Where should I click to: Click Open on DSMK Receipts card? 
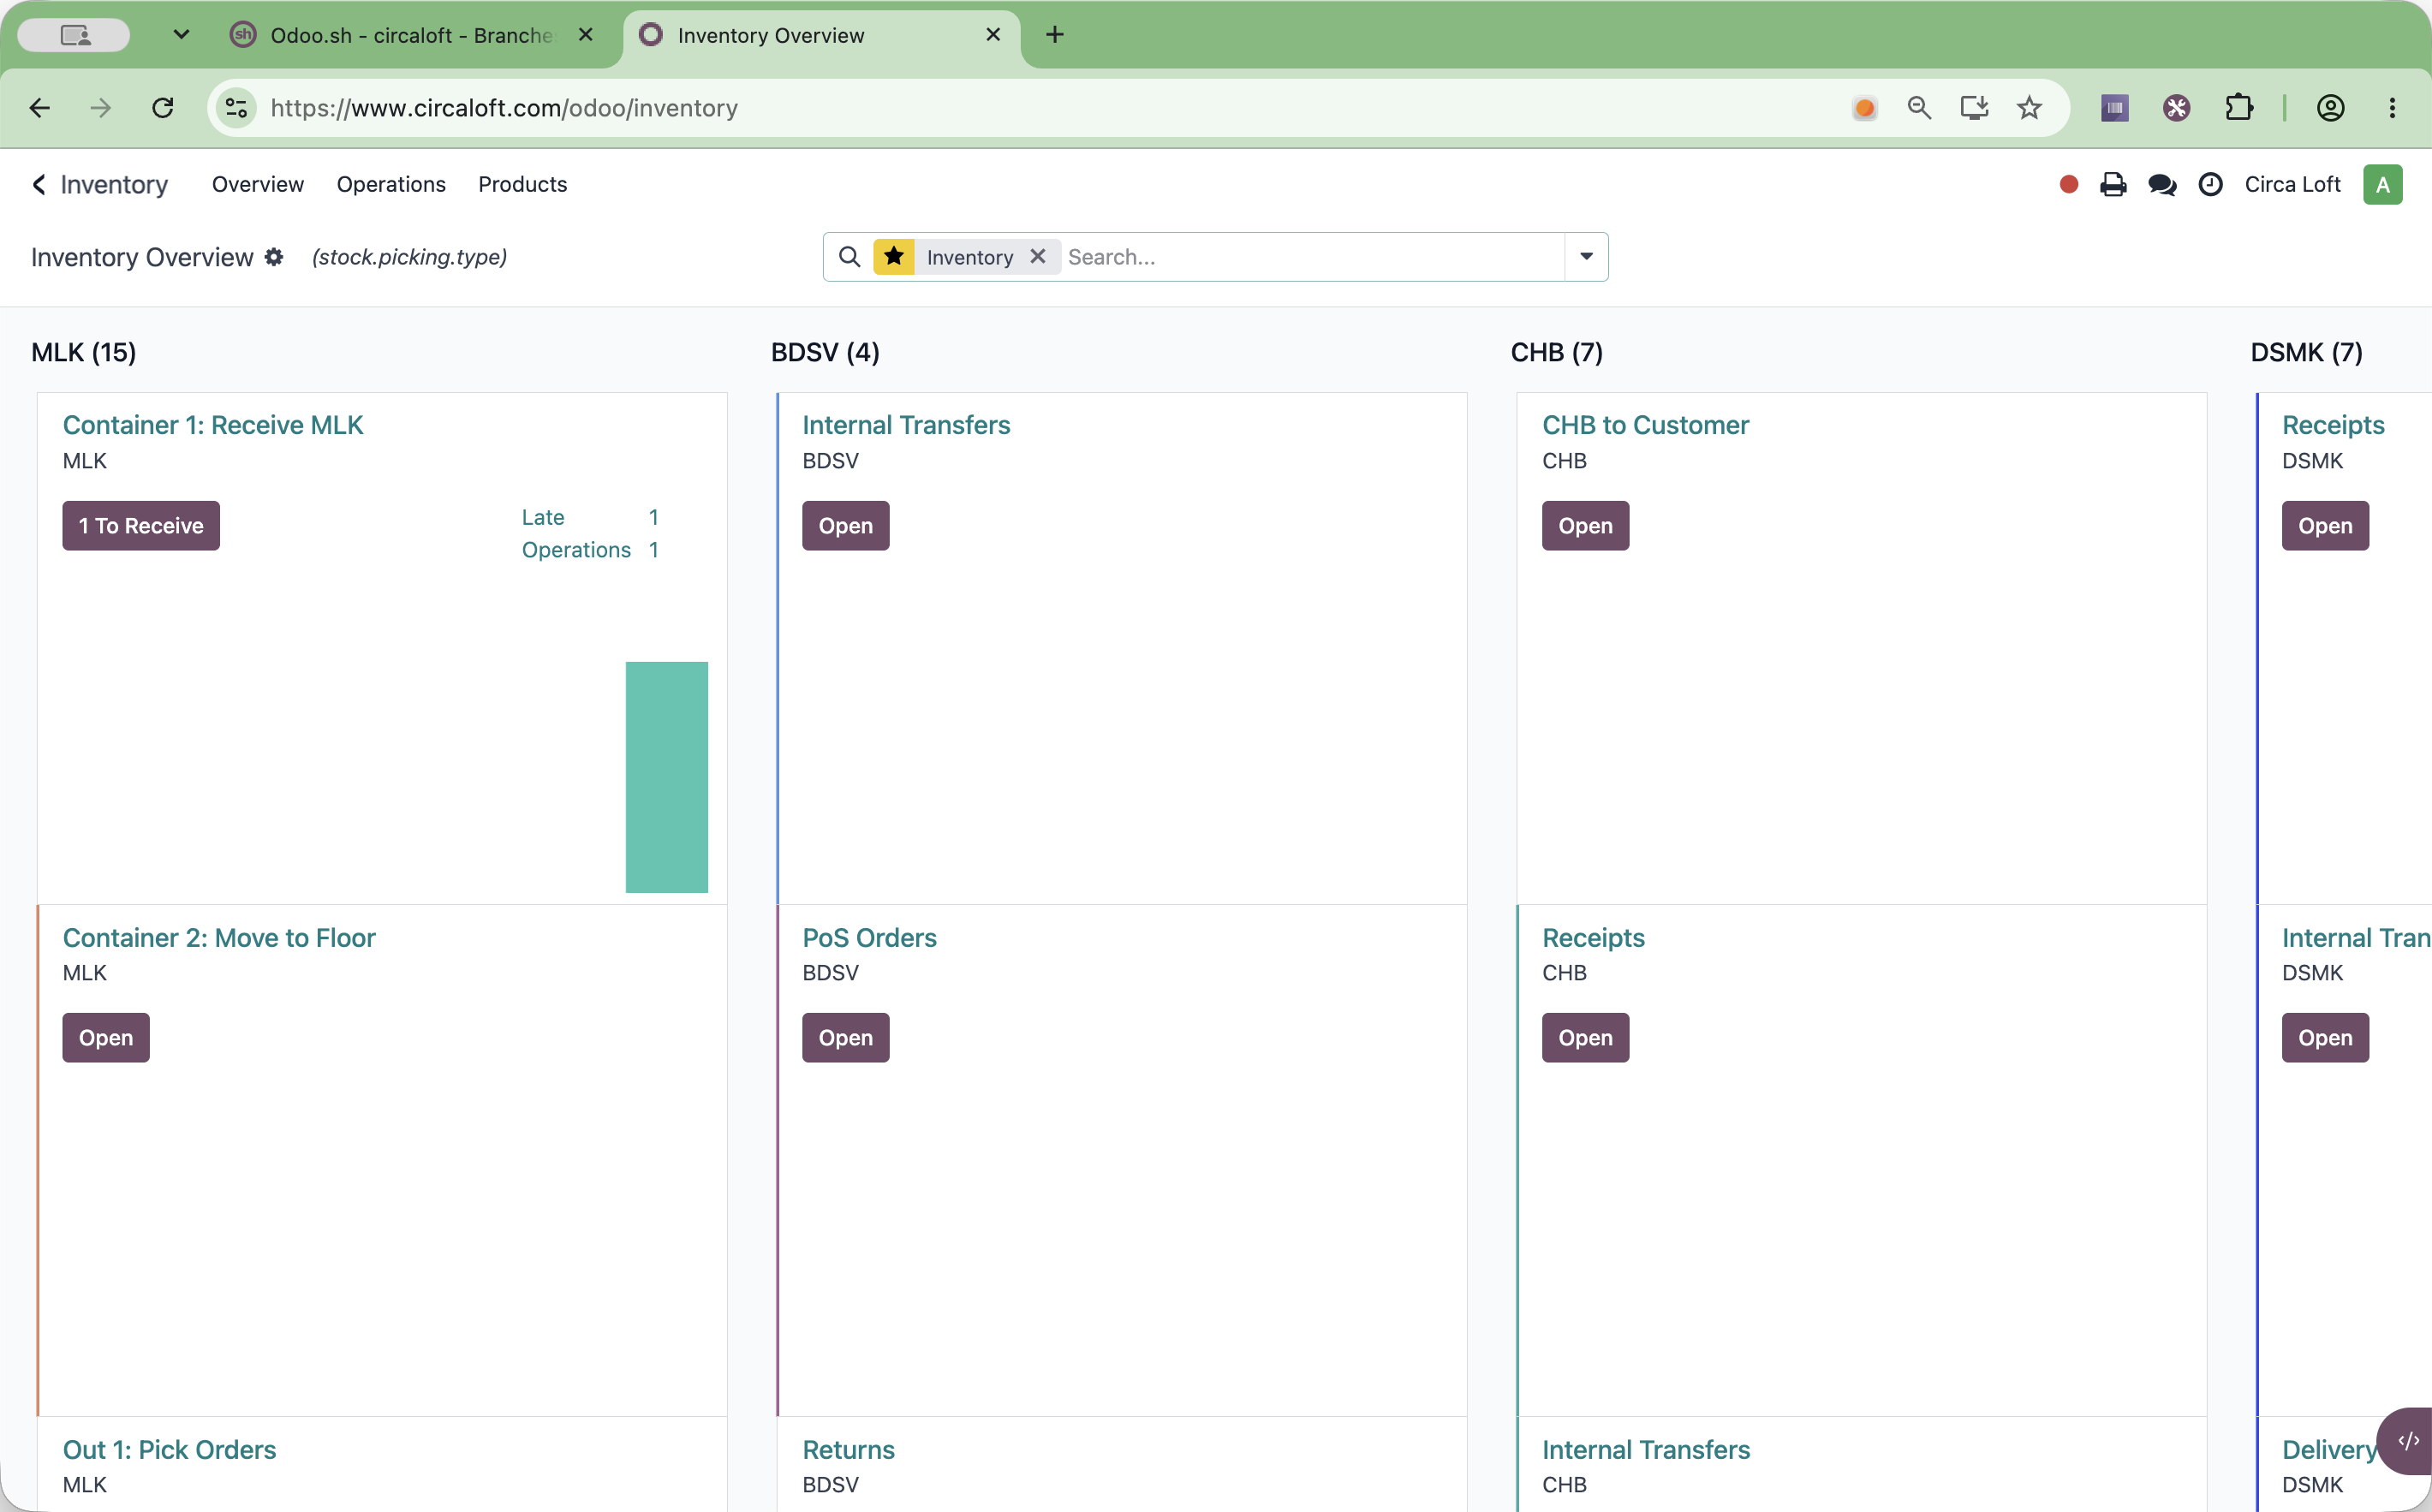pyautogui.click(x=2326, y=526)
